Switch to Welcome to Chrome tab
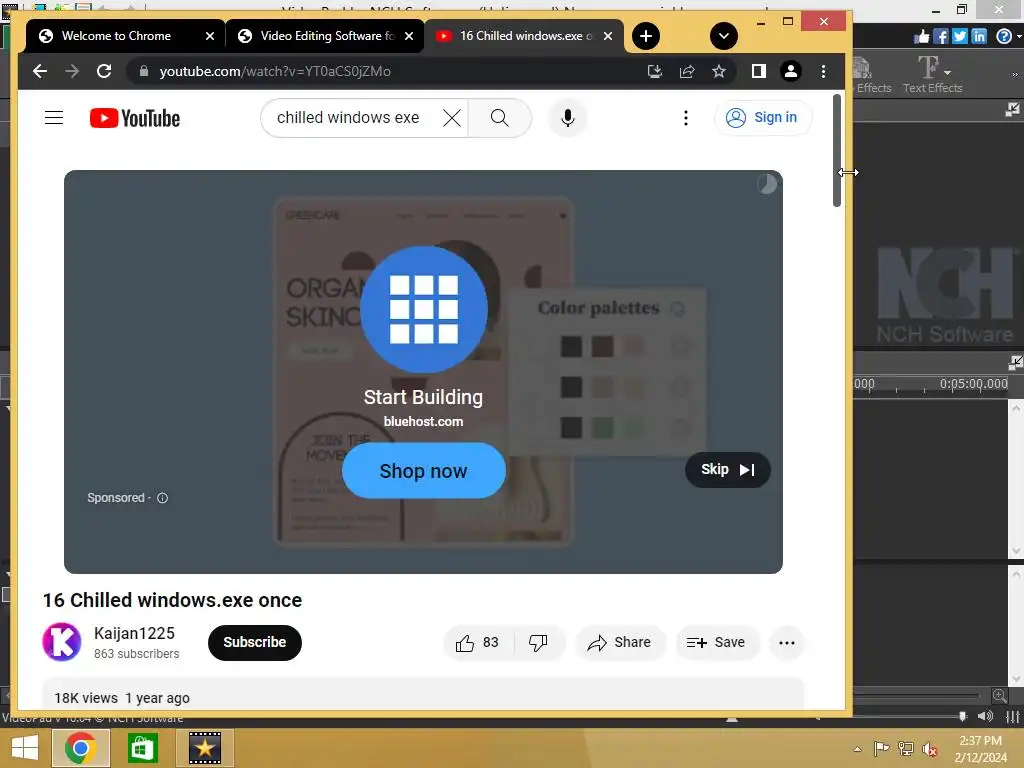This screenshot has width=1024, height=768. 116,36
